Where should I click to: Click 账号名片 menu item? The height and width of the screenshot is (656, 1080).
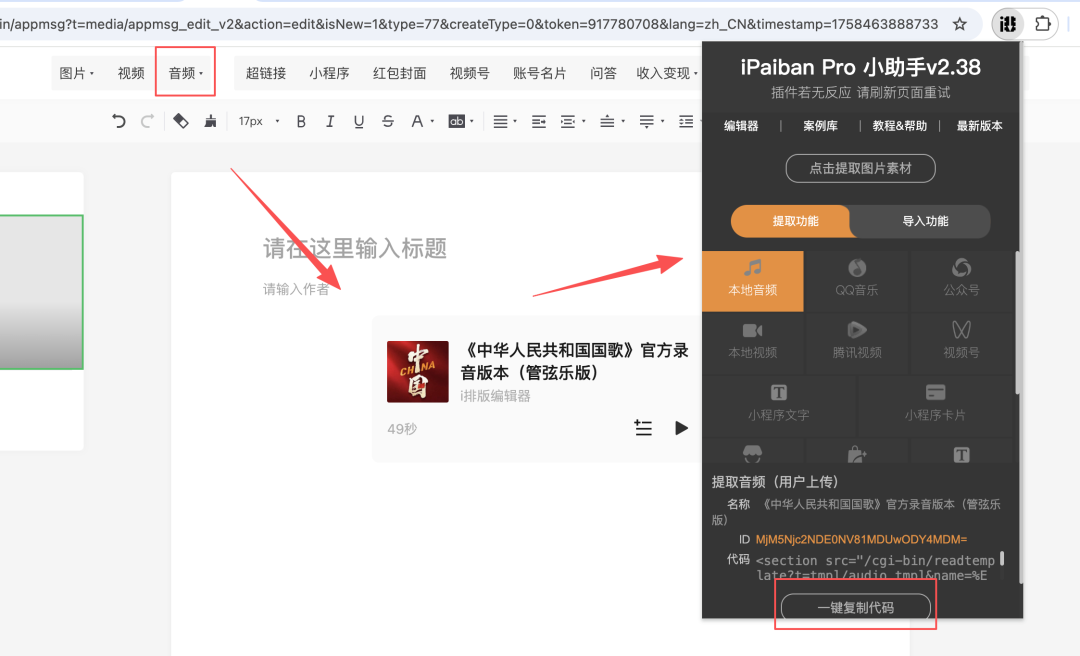tap(540, 73)
